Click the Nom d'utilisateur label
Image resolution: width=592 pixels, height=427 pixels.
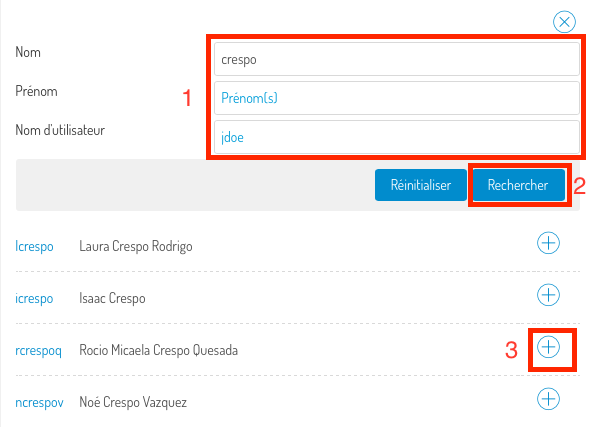click(60, 130)
